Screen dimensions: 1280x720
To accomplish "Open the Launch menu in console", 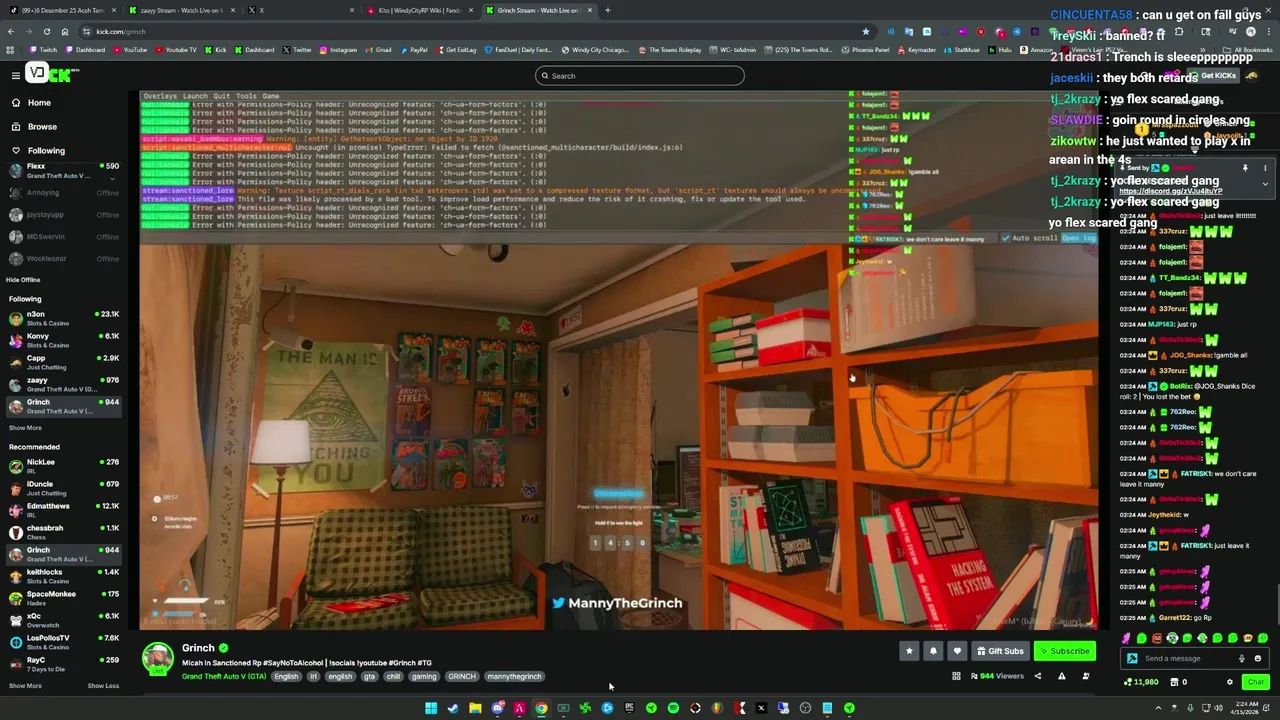I will click(195, 96).
